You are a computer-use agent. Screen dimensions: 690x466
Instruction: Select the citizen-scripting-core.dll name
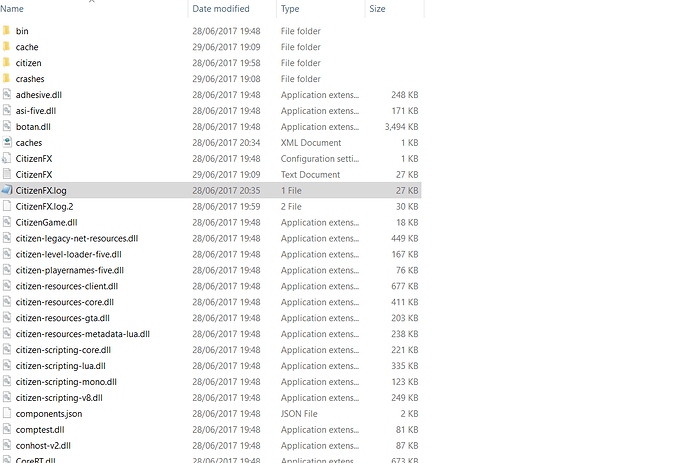(63, 350)
